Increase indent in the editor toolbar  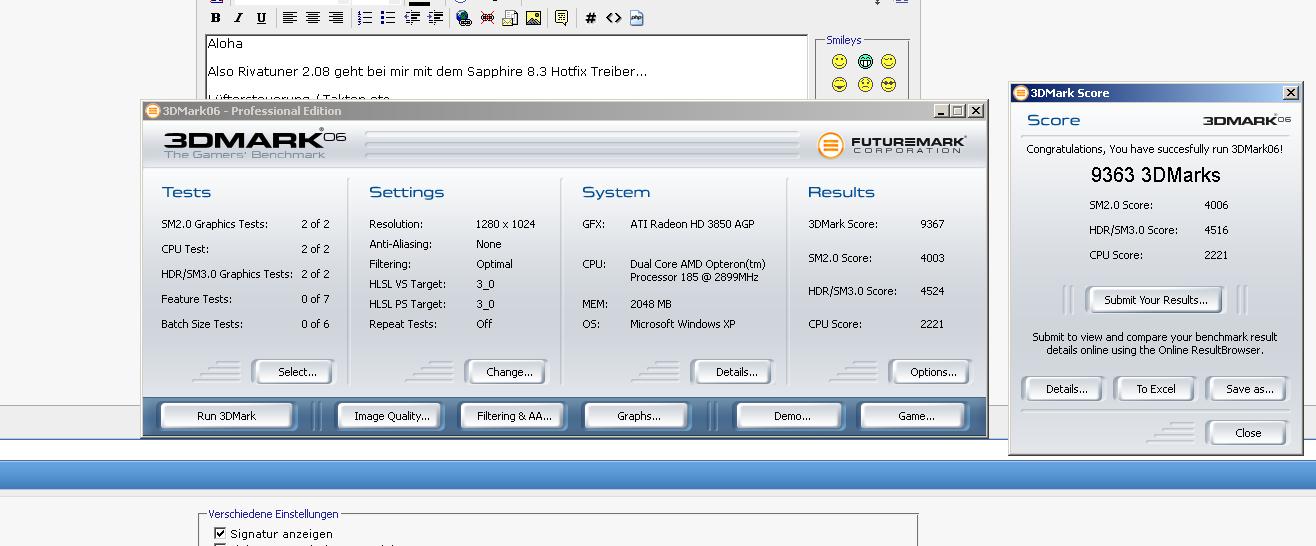(x=435, y=18)
